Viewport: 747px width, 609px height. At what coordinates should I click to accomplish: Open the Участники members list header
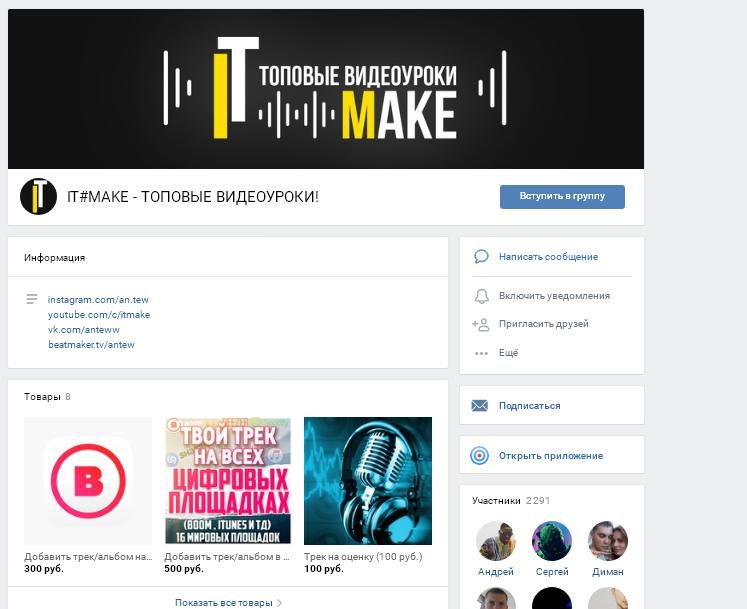[x=496, y=500]
